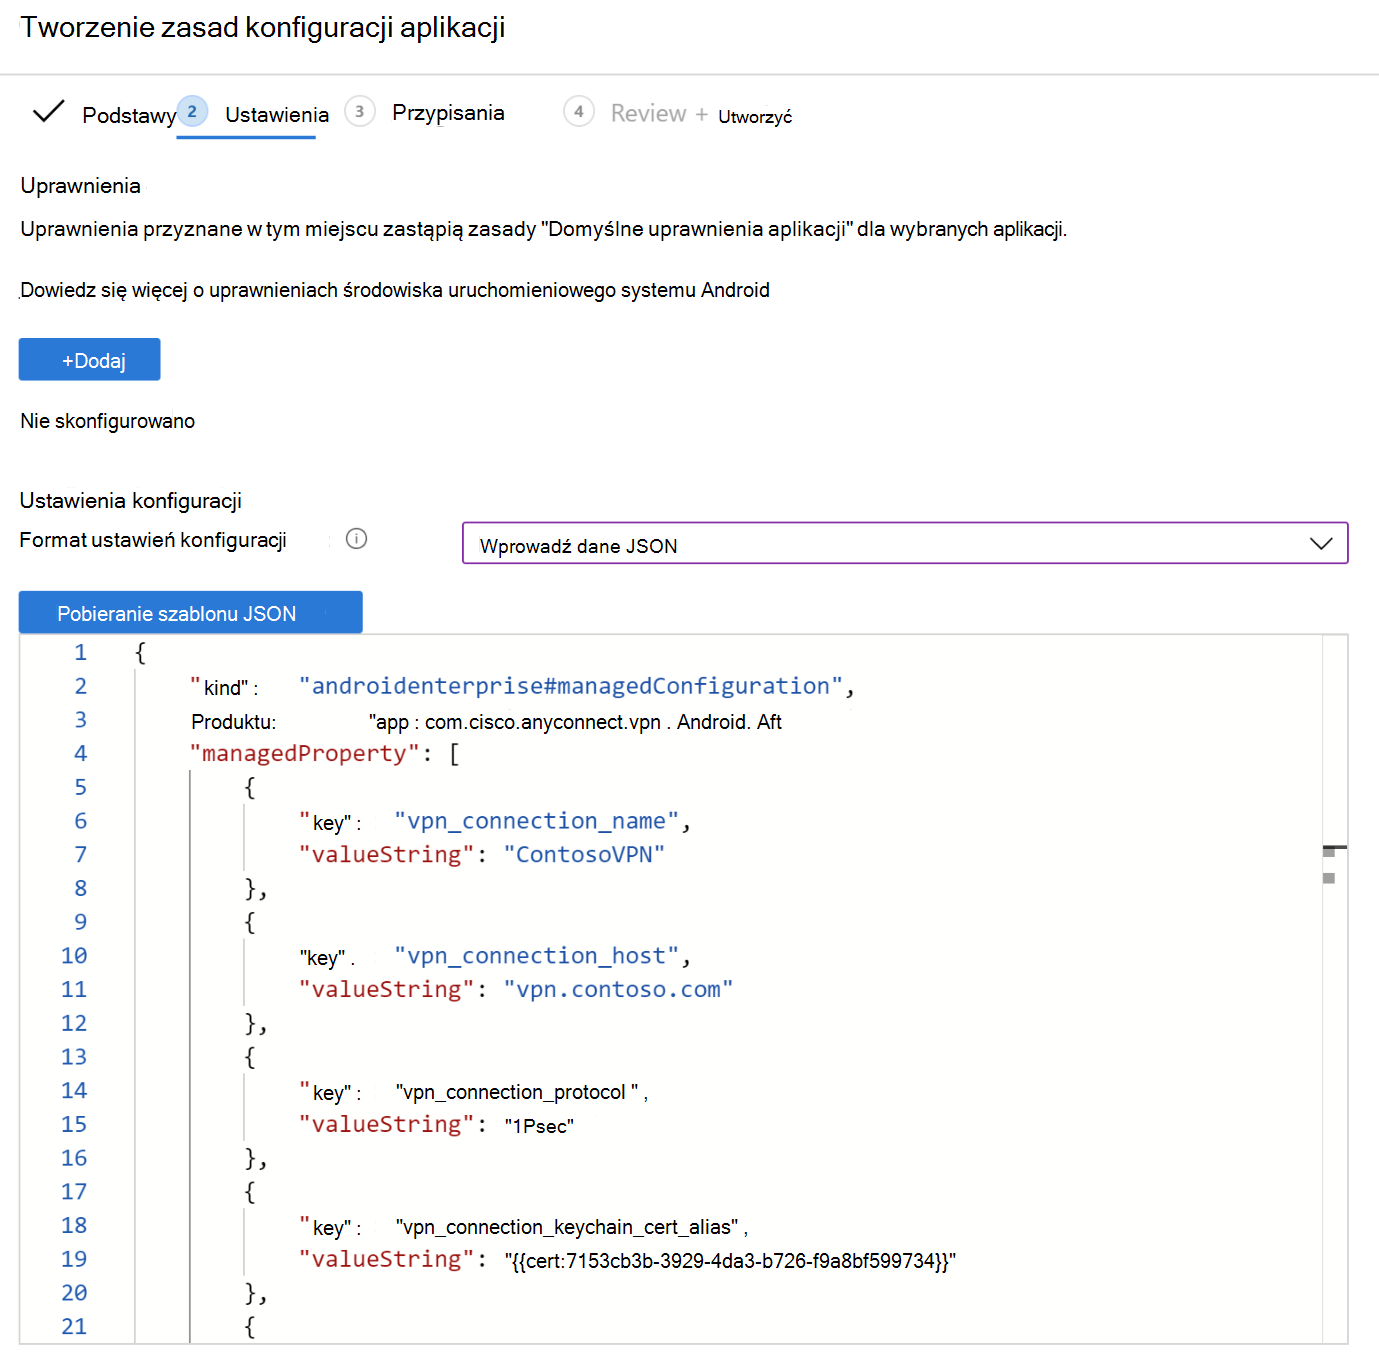Click the step 4 circle for Review
1379x1359 pixels.
579,111
